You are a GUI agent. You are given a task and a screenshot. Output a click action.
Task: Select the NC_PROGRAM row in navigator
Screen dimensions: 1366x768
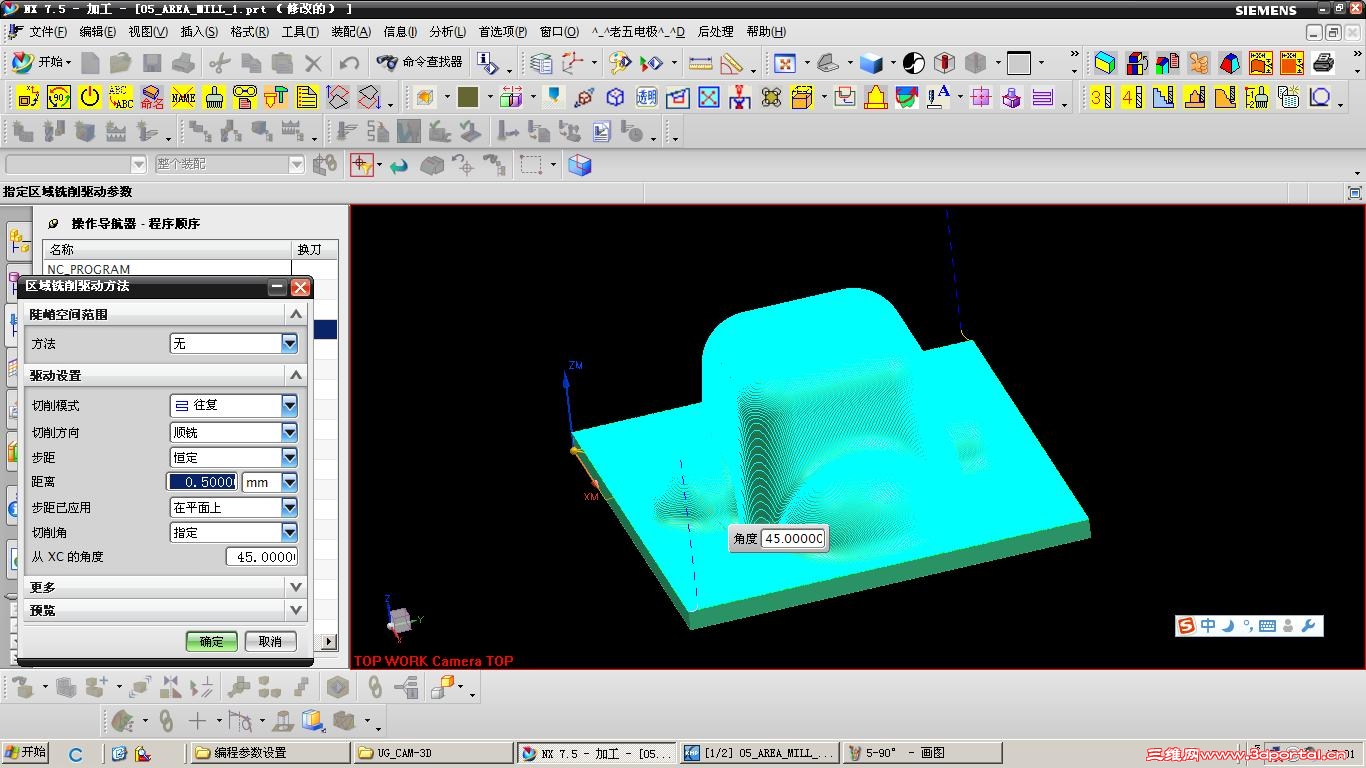(x=168, y=269)
